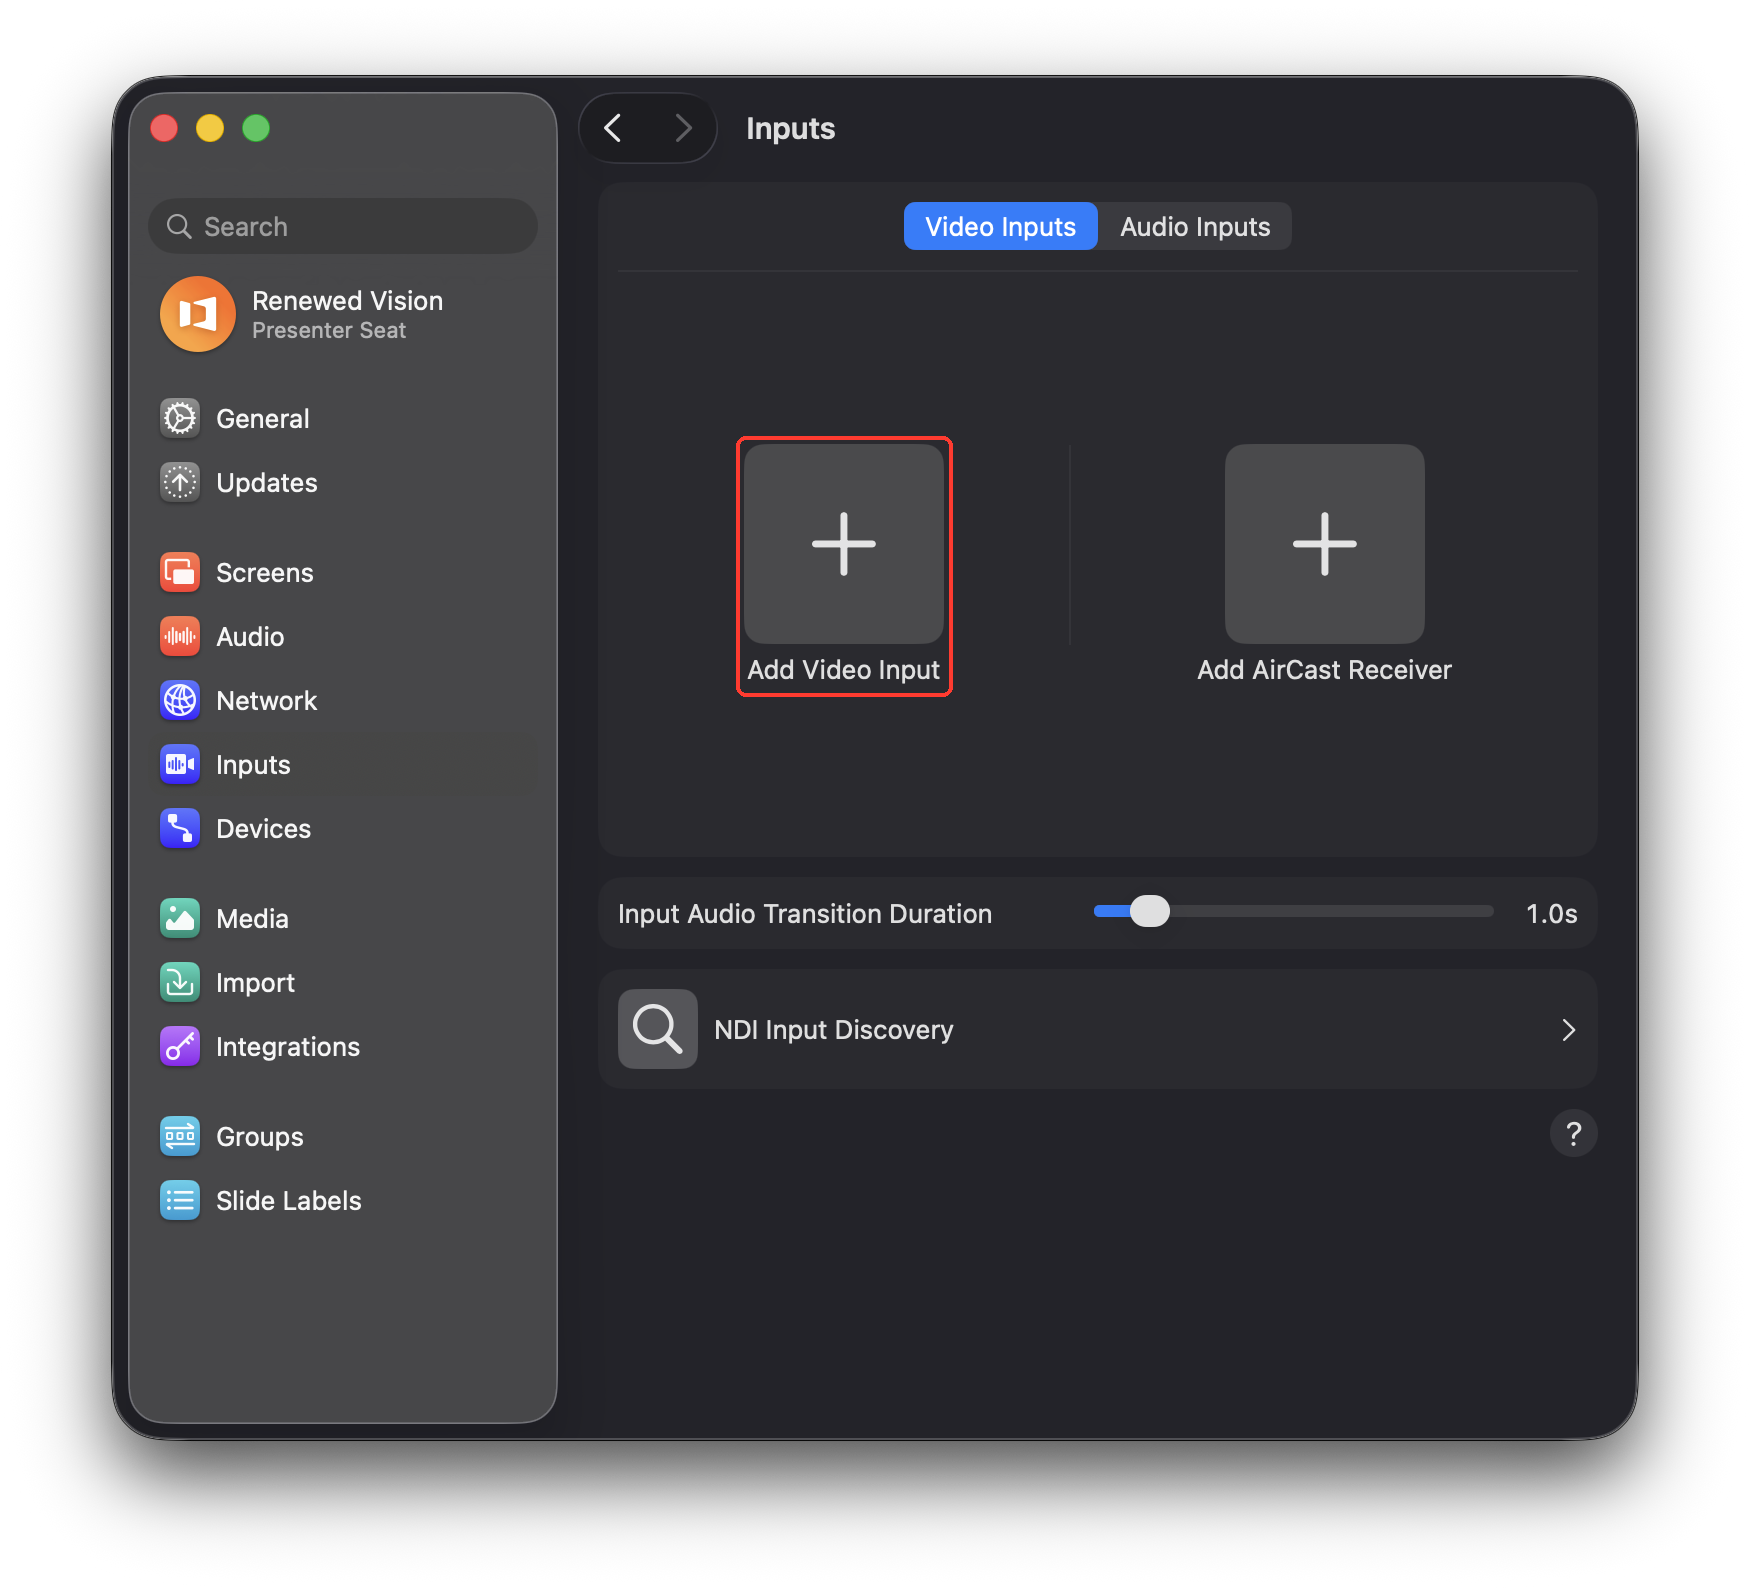1750x1588 pixels.
Task: Select the Groups icon in sidebar
Action: coord(180,1136)
